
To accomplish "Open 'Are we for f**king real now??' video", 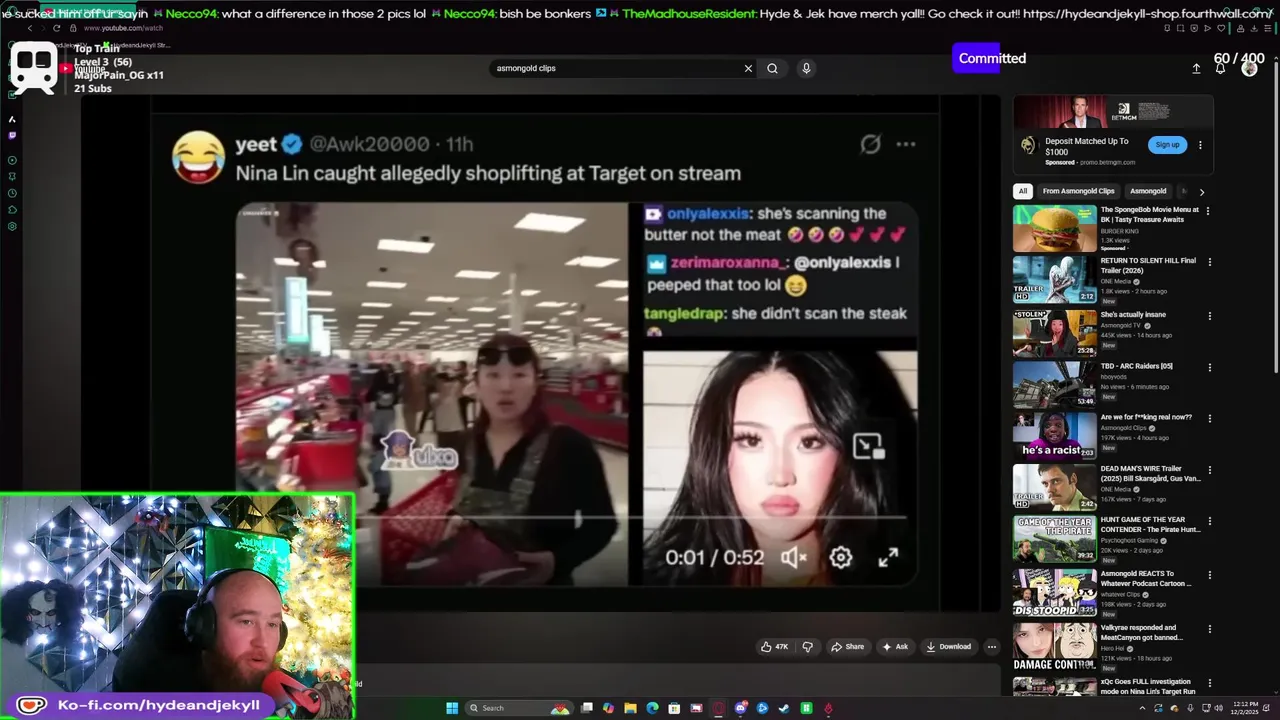I will pos(1055,435).
